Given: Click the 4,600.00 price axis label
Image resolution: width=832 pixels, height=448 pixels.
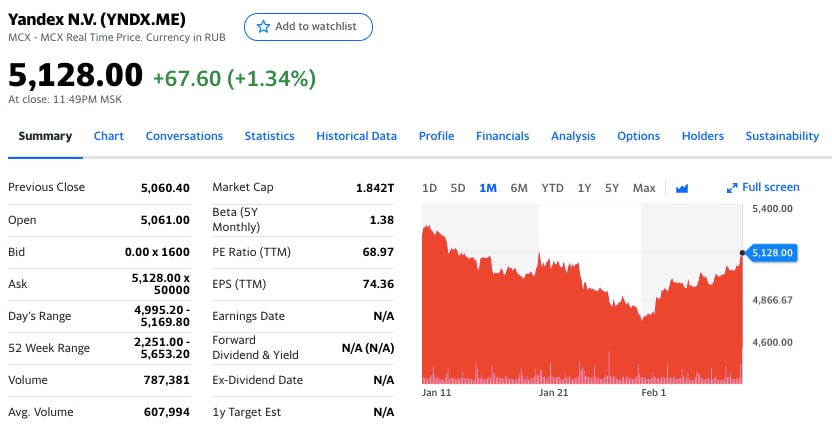Looking at the screenshot, I should [x=772, y=343].
